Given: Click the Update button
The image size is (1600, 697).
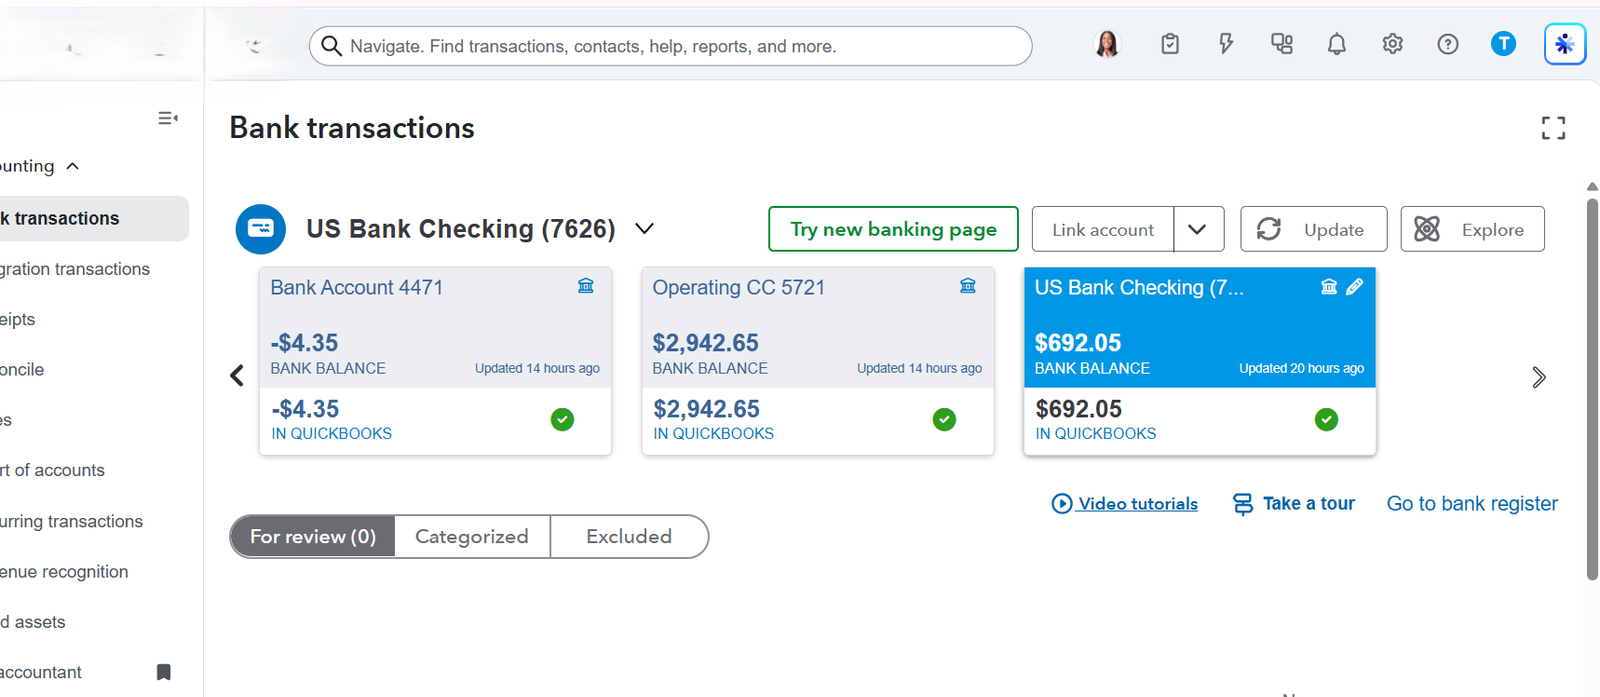Looking at the screenshot, I should tap(1313, 229).
